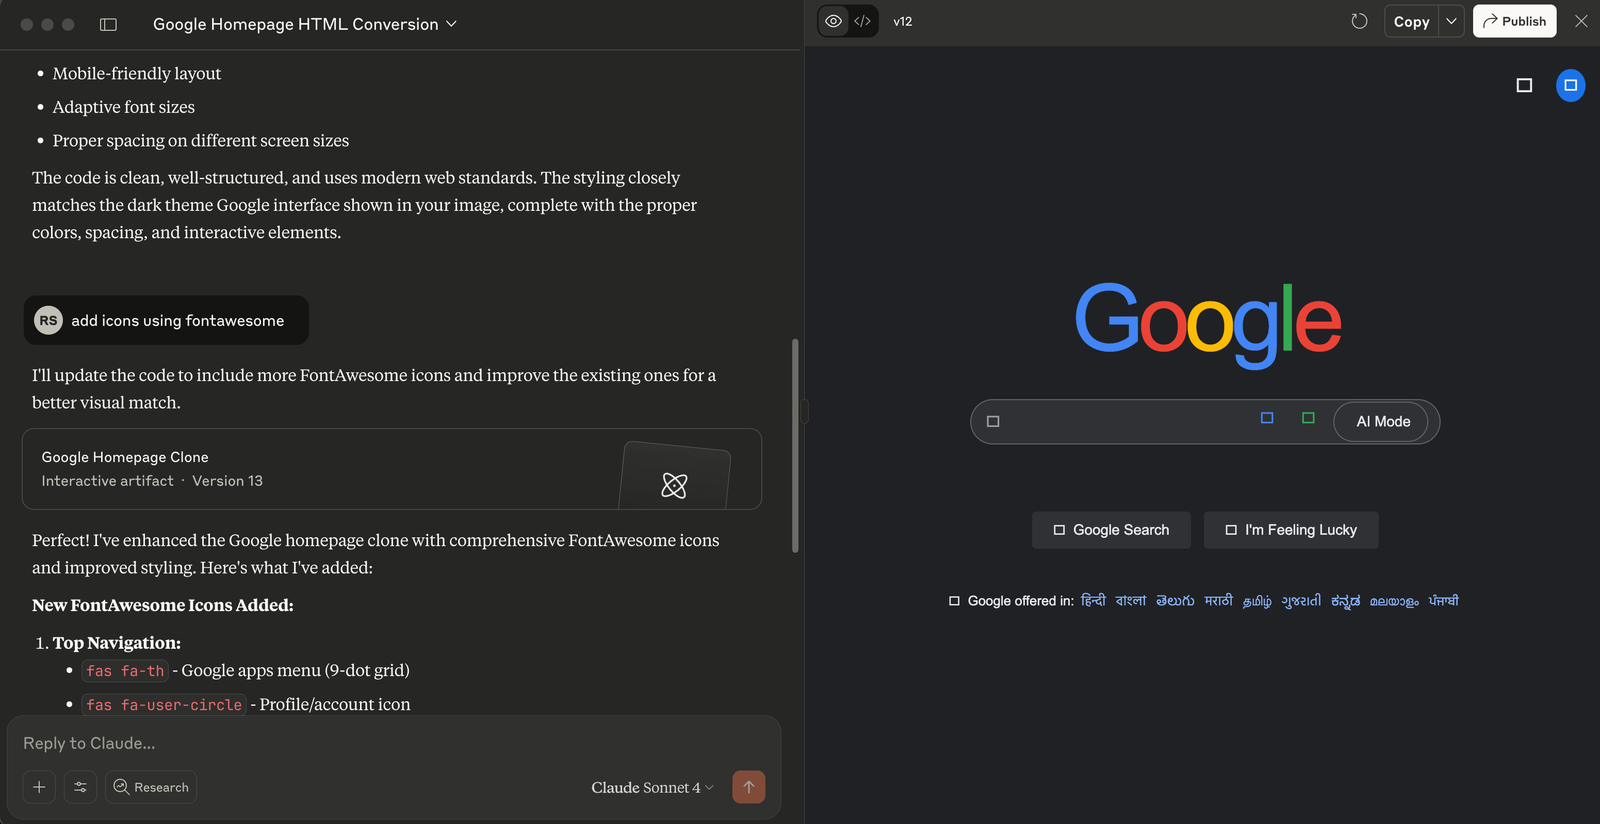Click the blue profile icon in preview
The height and width of the screenshot is (824, 1600).
1570,85
